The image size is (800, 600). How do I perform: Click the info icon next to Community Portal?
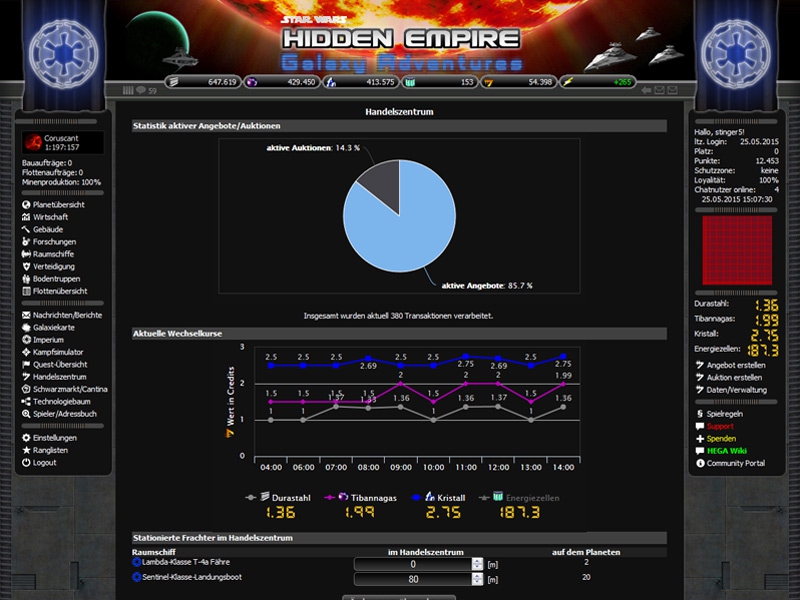700,463
